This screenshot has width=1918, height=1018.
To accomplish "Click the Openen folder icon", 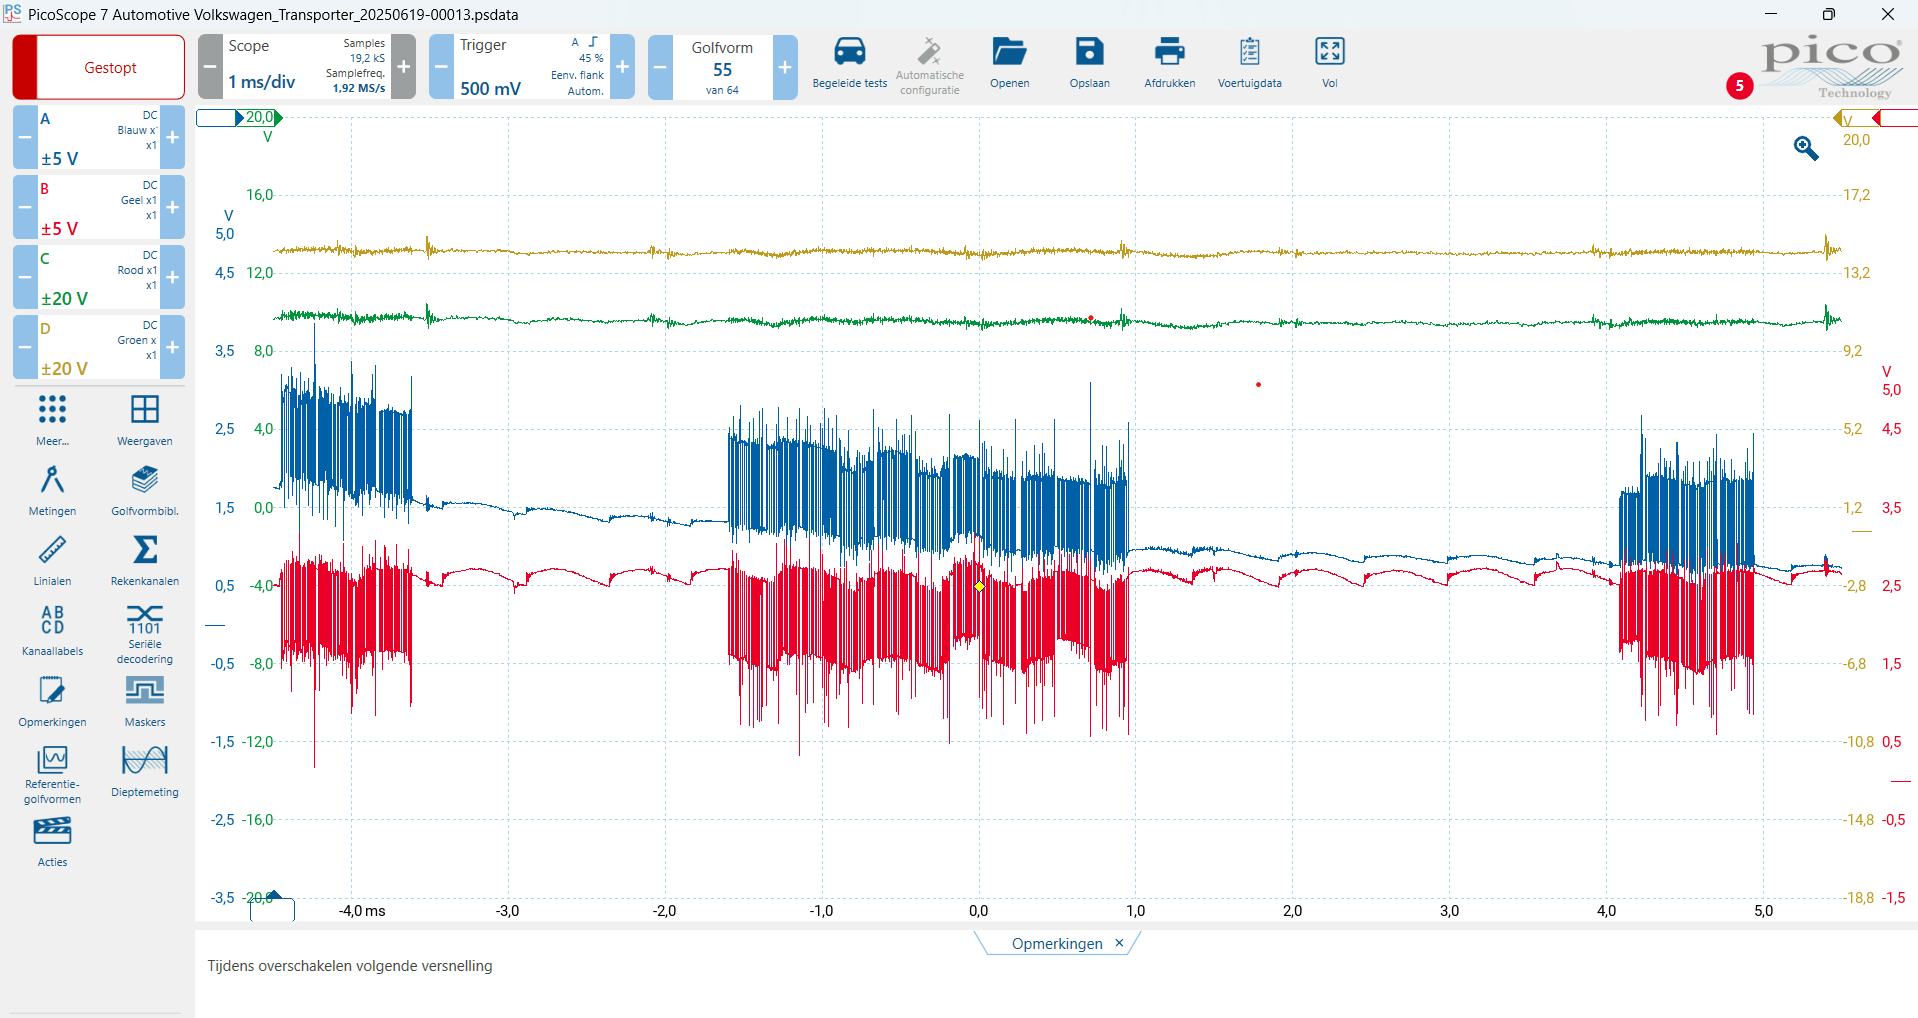I will pos(1009,53).
